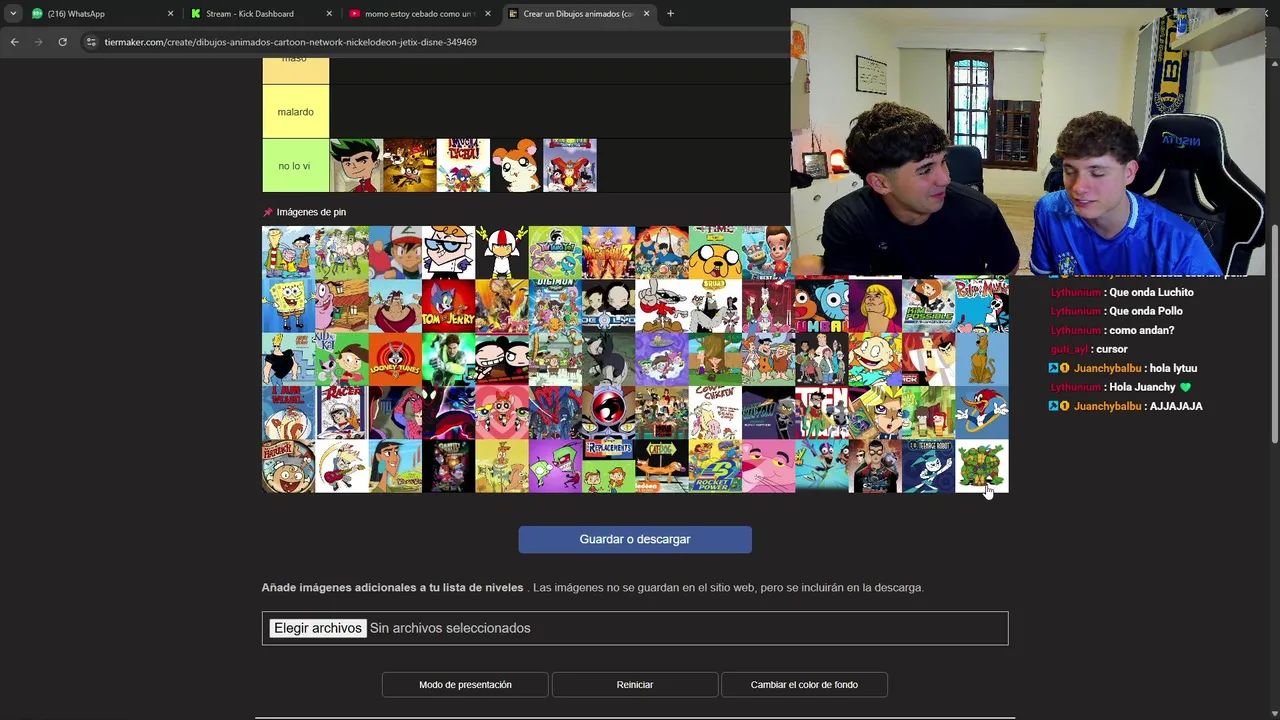This screenshot has width=1280, height=720.
Task: Click the Kim Possible thumbnail
Action: pyautogui.click(x=928, y=306)
